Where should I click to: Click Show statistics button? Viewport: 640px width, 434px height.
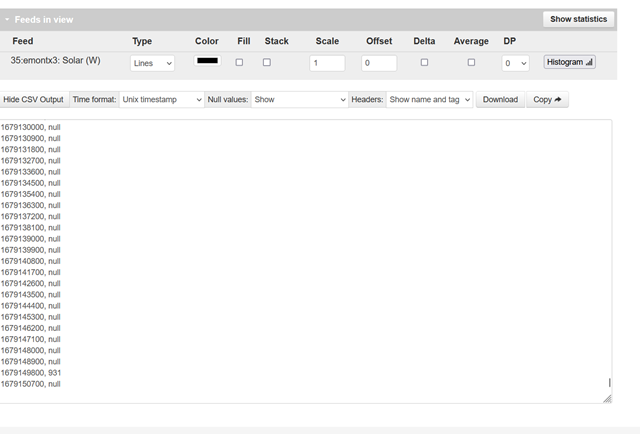tap(578, 19)
